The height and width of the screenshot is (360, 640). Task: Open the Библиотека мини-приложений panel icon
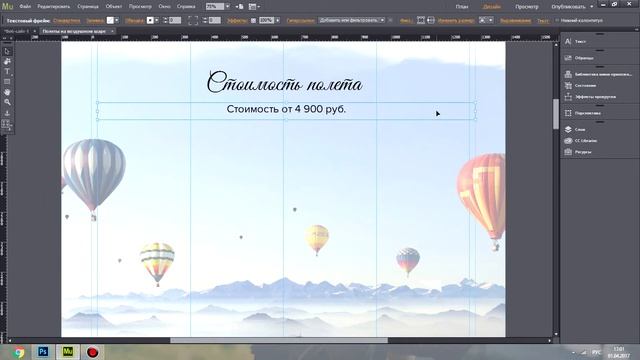tap(568, 74)
